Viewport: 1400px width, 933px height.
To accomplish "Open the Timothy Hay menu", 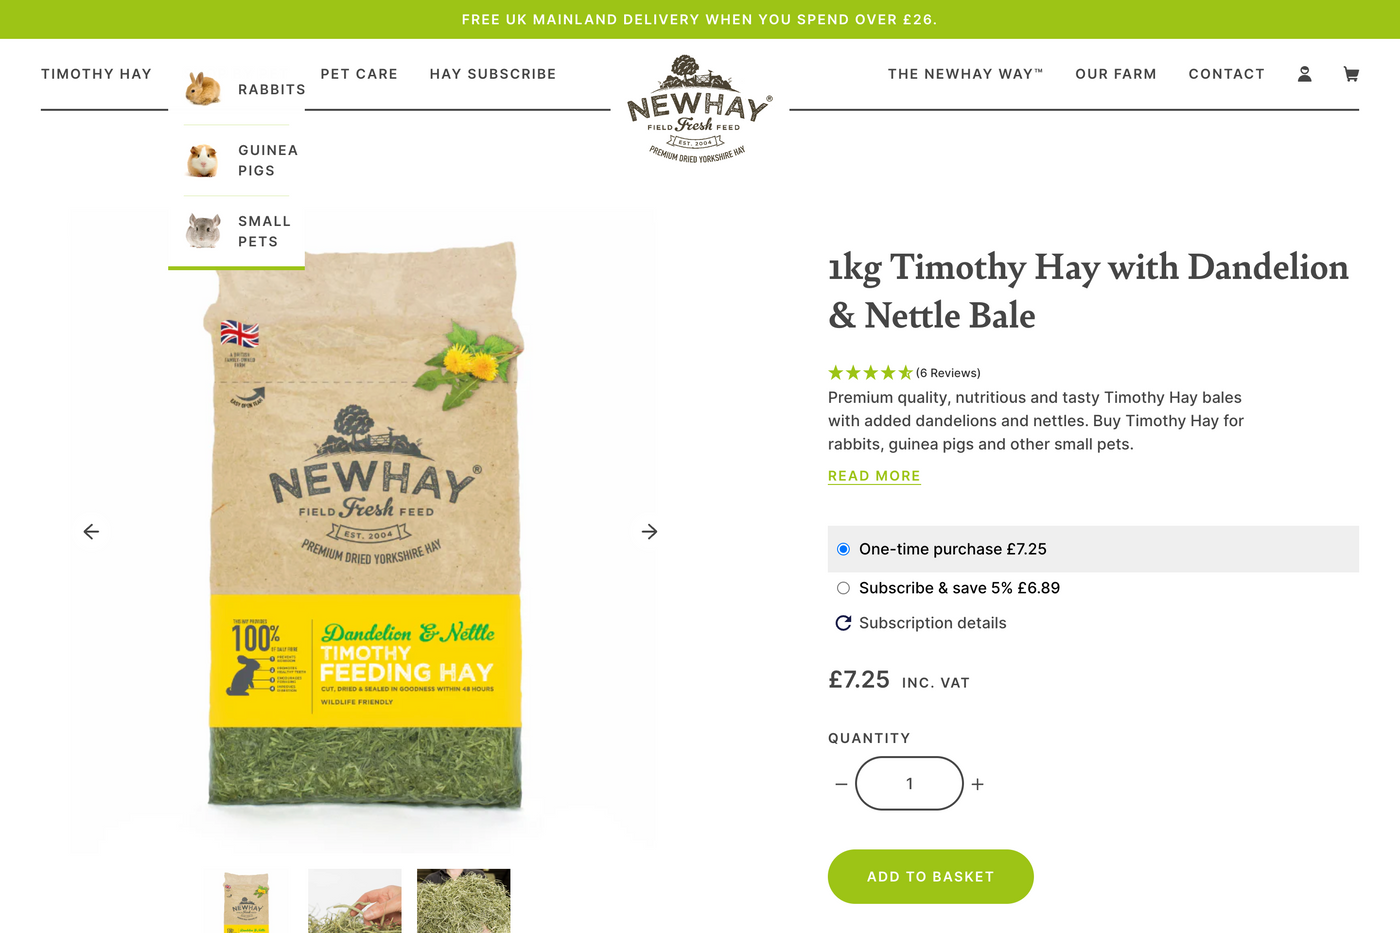I will 96,74.
